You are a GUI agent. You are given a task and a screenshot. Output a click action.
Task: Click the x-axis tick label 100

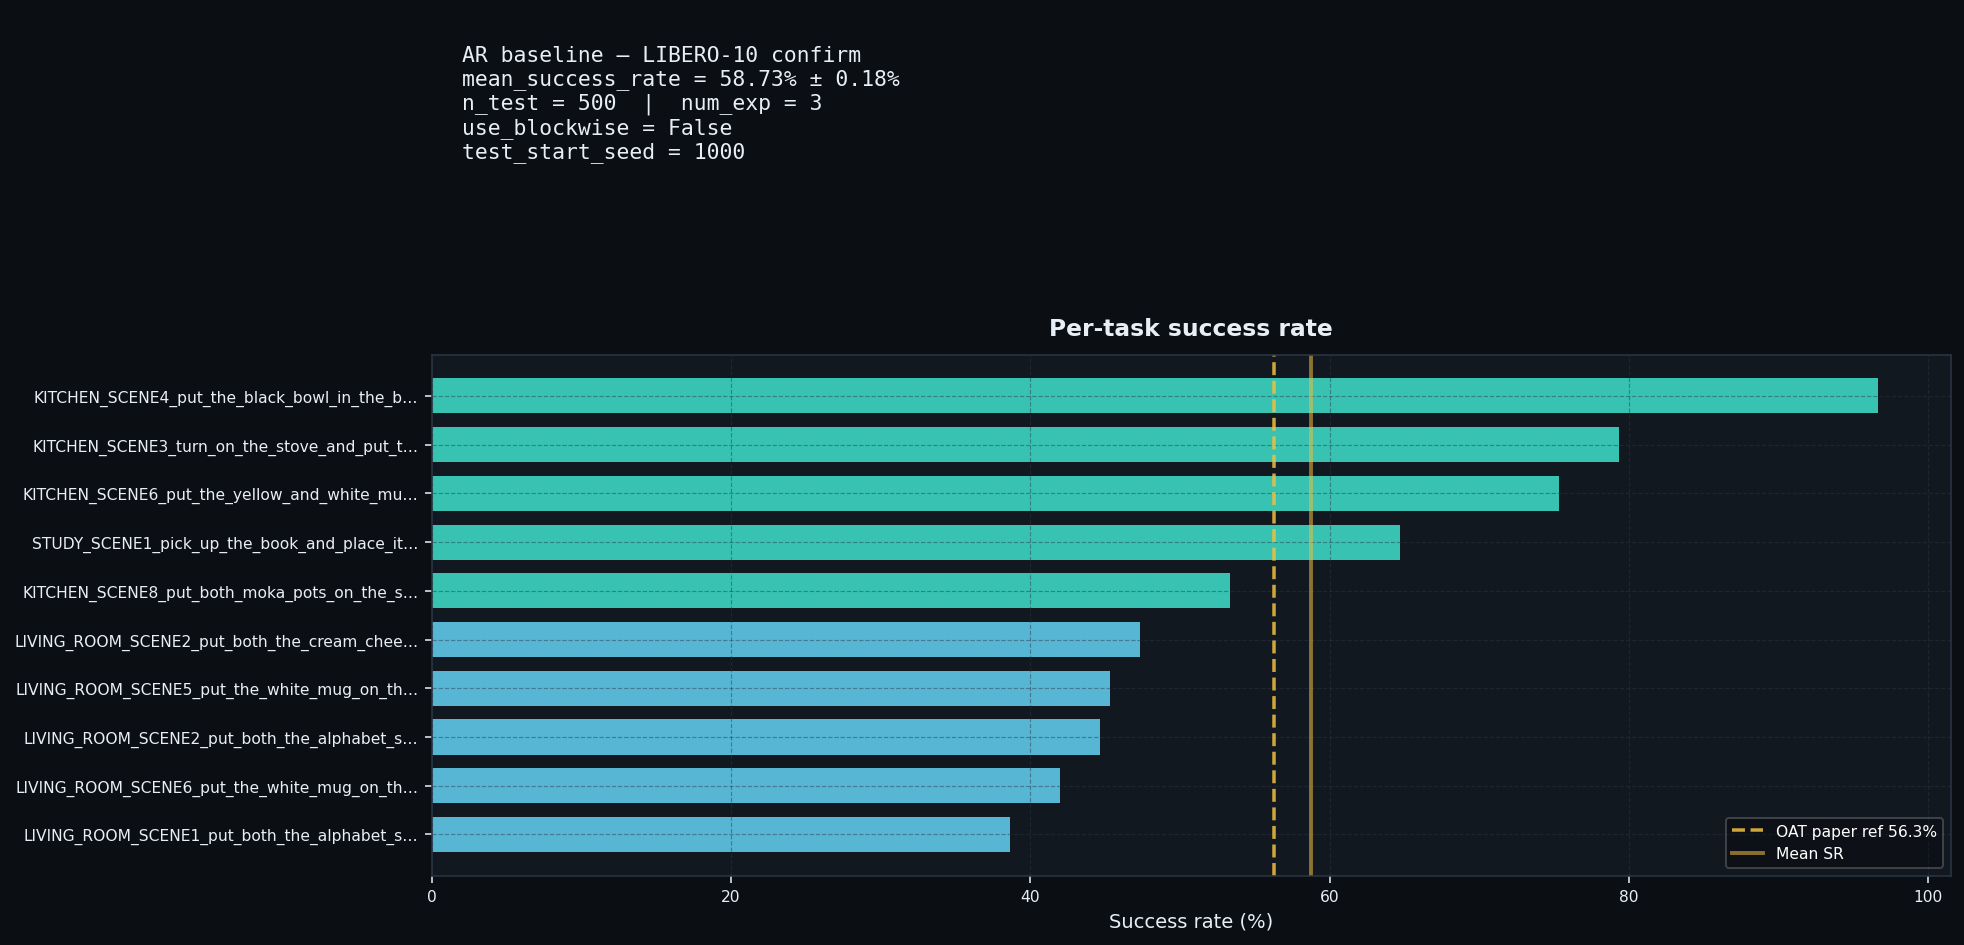coord(1928,897)
